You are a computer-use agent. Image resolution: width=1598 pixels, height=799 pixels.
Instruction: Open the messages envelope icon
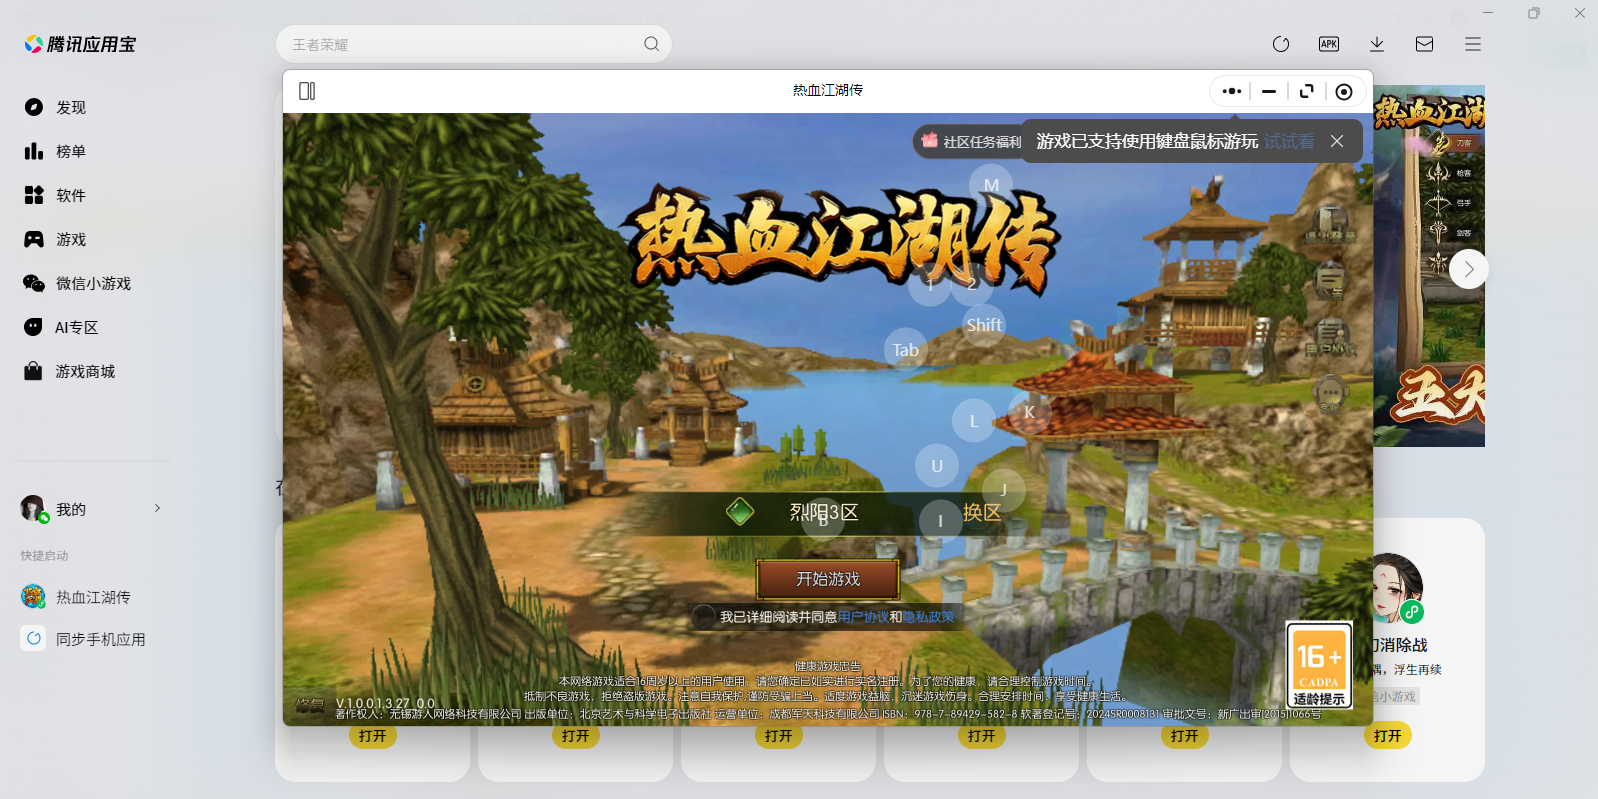[x=1425, y=44]
